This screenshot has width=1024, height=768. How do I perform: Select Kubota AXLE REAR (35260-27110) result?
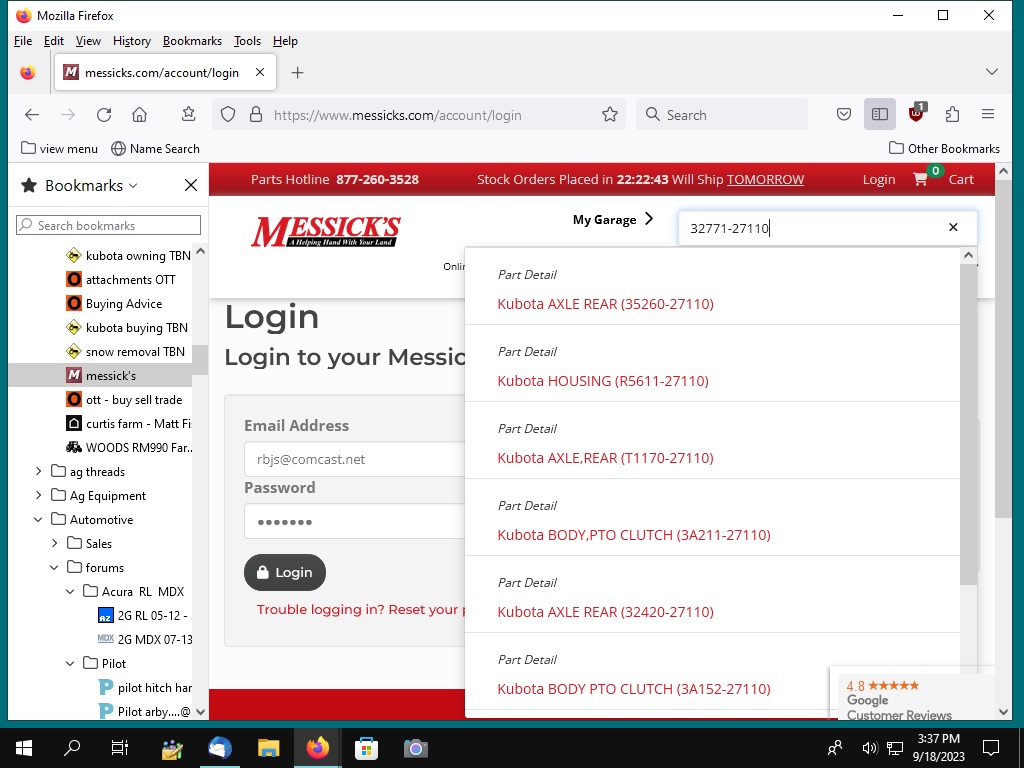pos(605,304)
